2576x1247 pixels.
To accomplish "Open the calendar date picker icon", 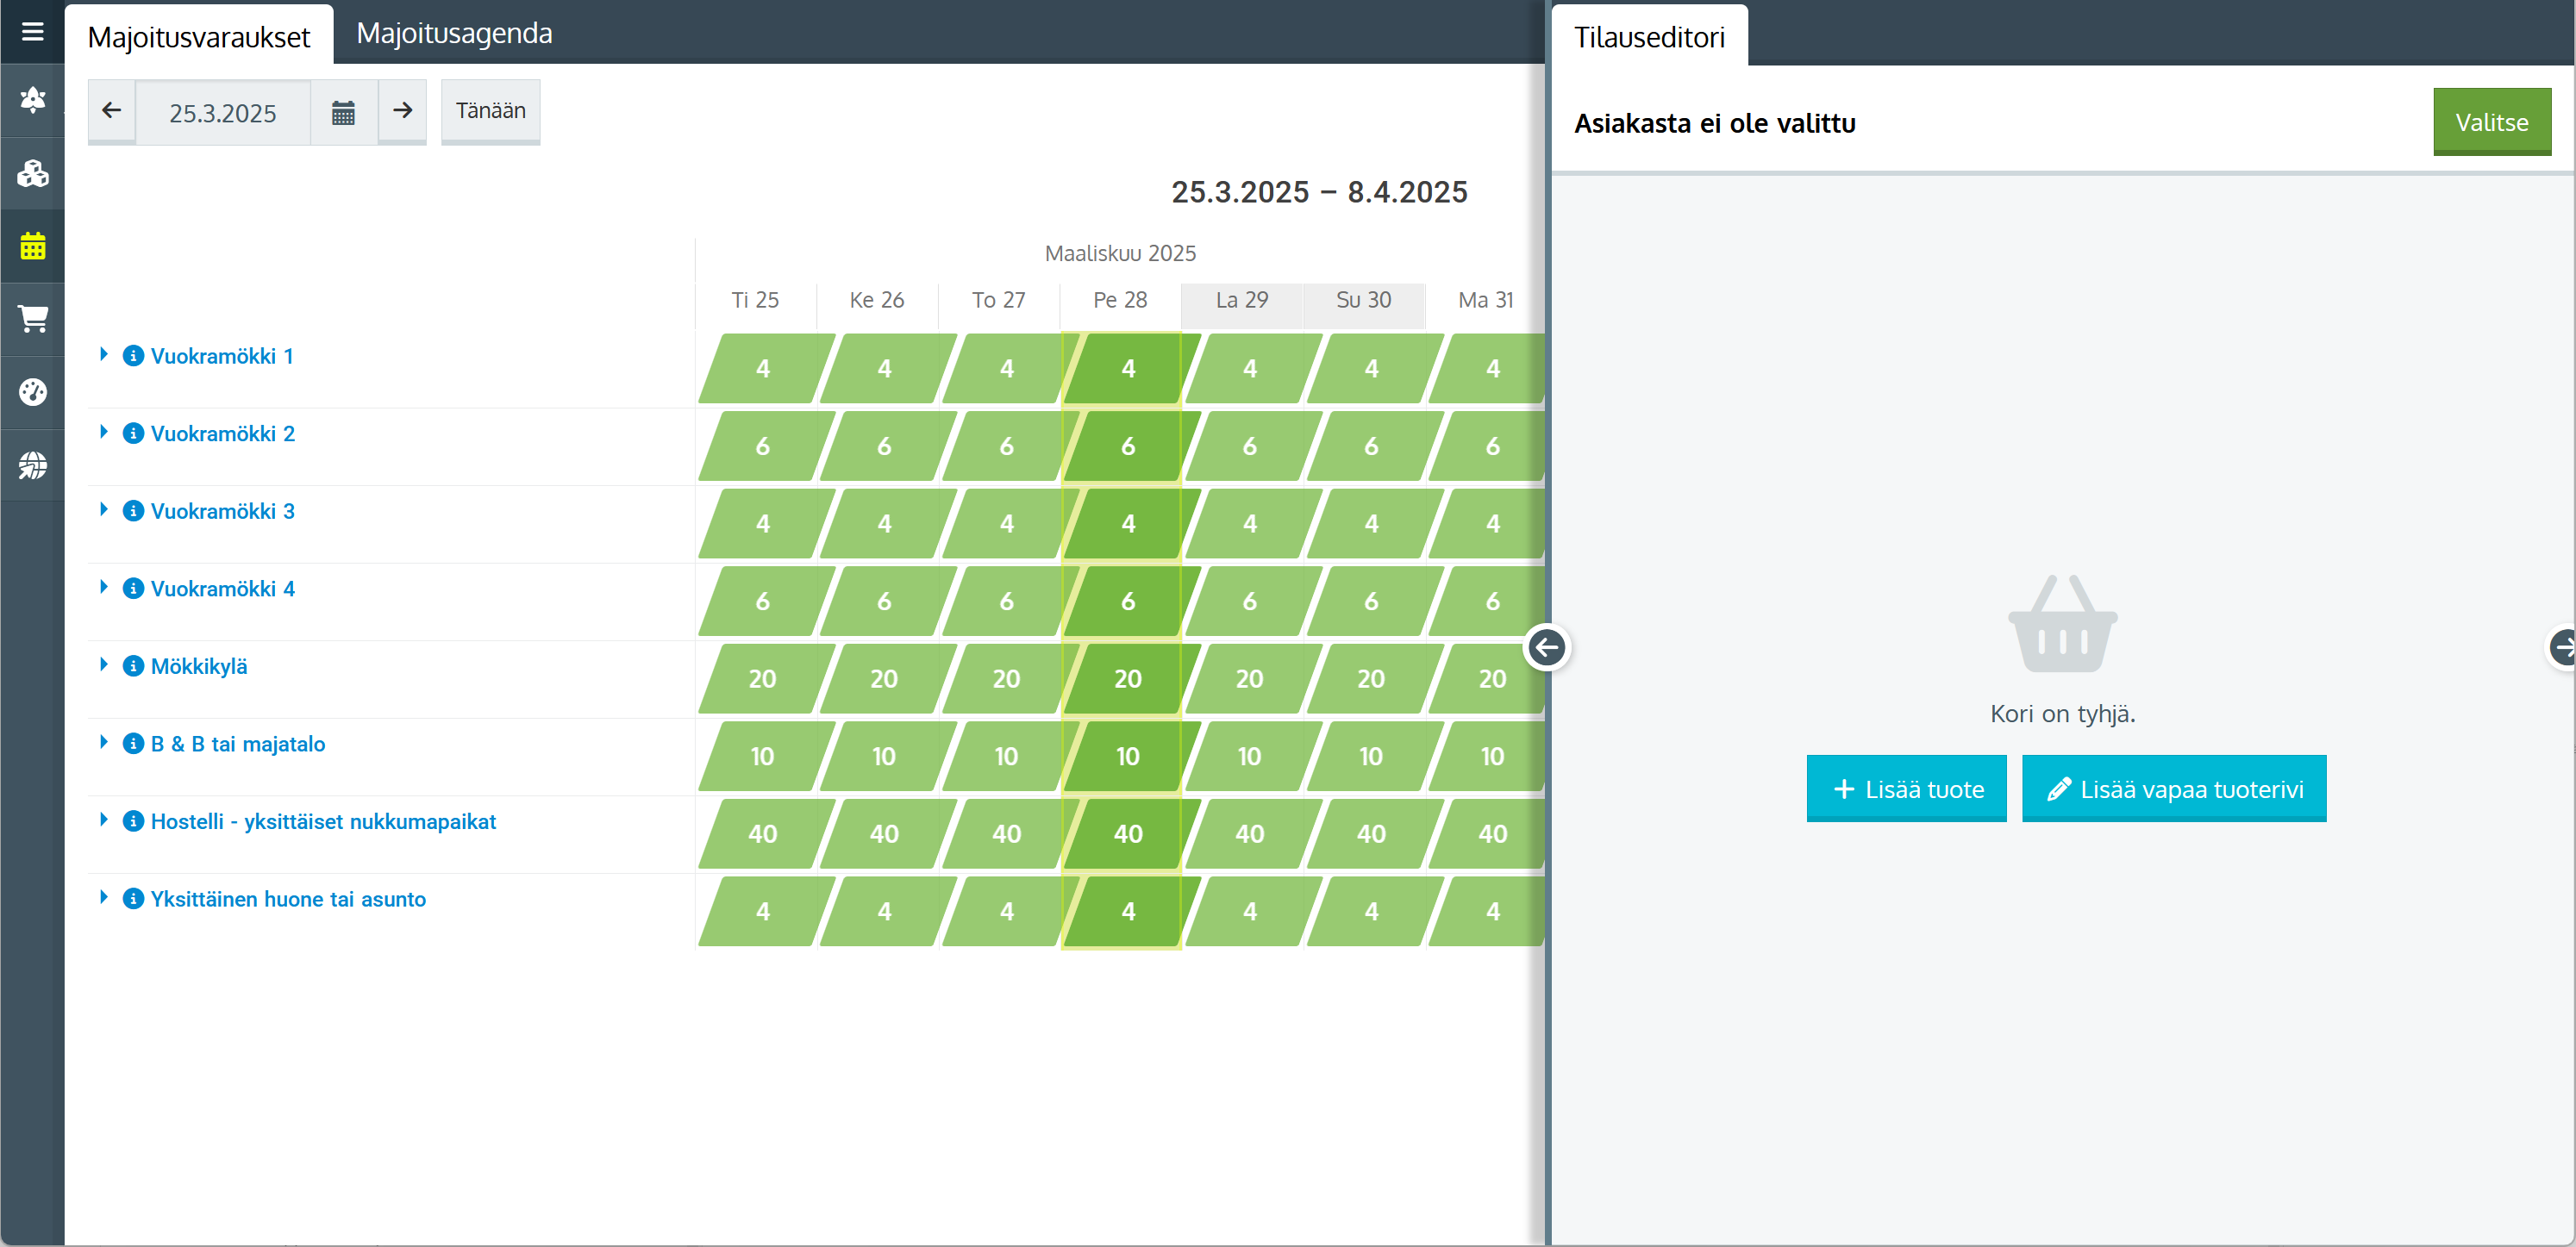I will click(343, 112).
